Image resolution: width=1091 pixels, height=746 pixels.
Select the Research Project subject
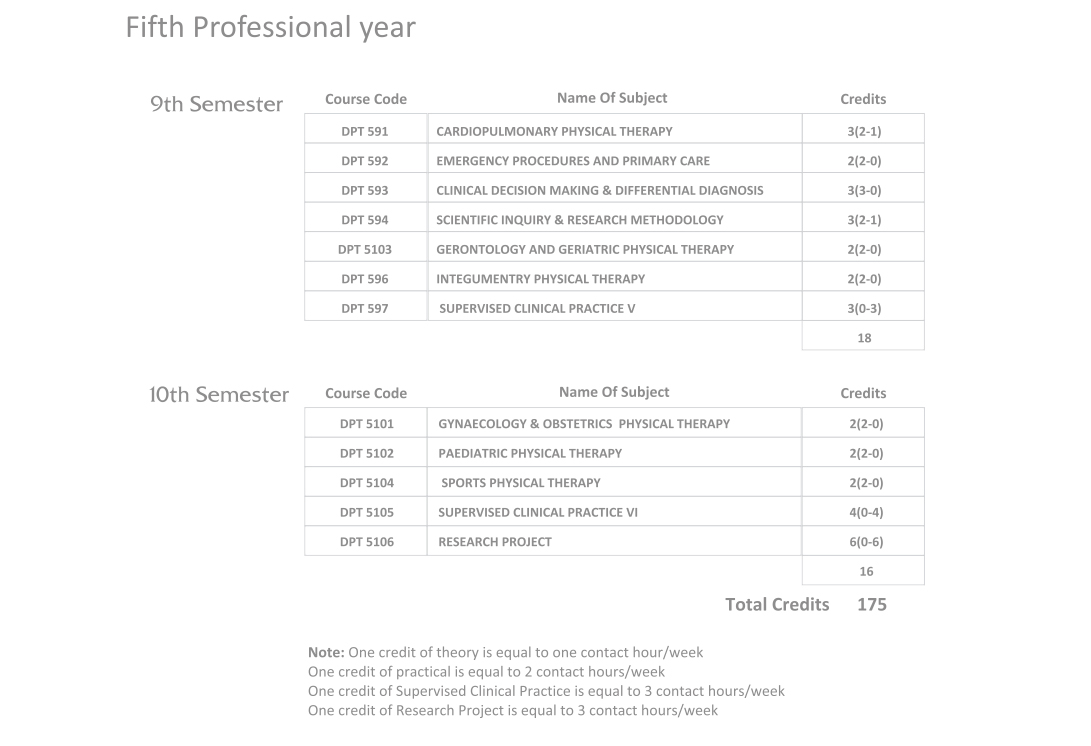pos(495,542)
